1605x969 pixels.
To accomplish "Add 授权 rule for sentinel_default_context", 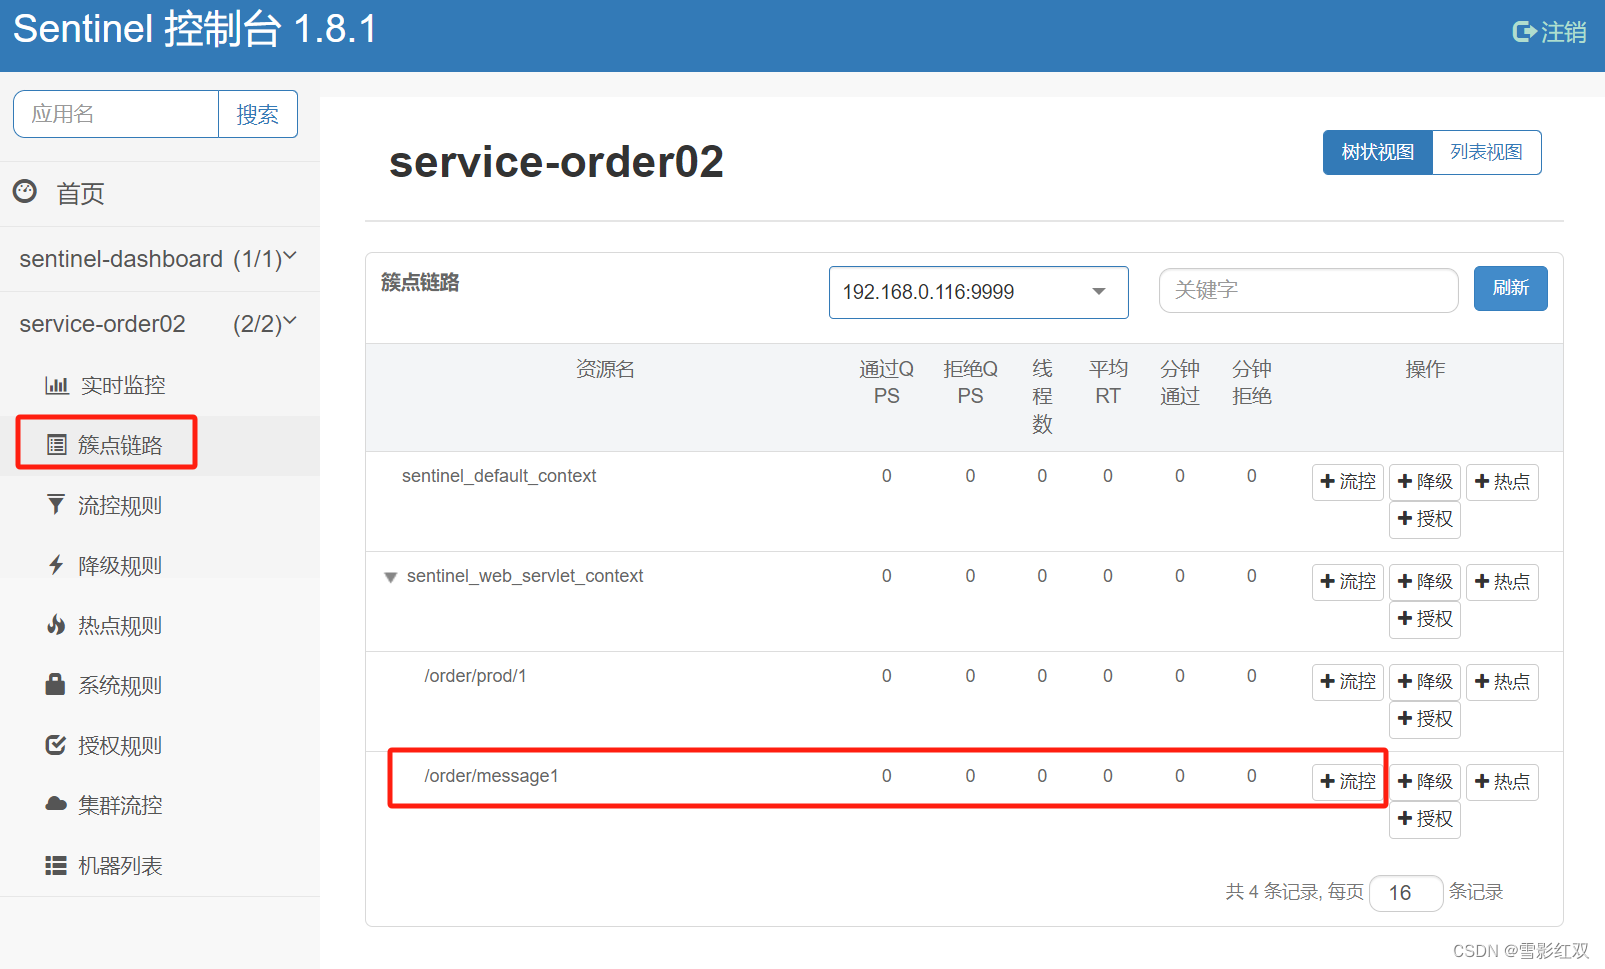I will pos(1424,519).
